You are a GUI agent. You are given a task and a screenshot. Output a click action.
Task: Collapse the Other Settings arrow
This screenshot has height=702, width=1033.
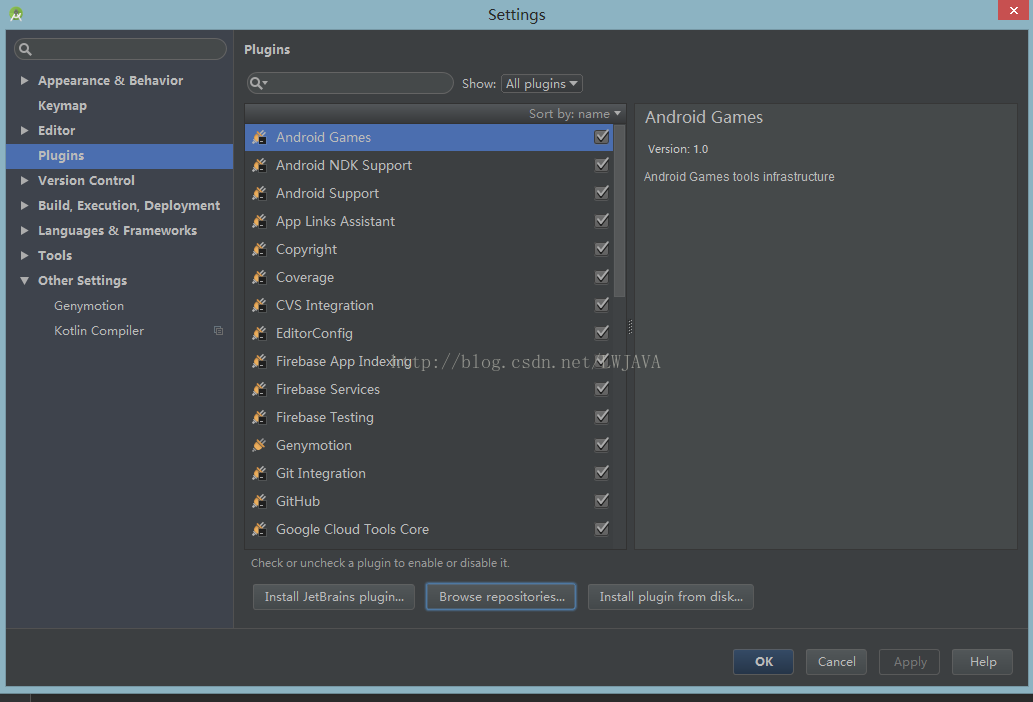(24, 281)
